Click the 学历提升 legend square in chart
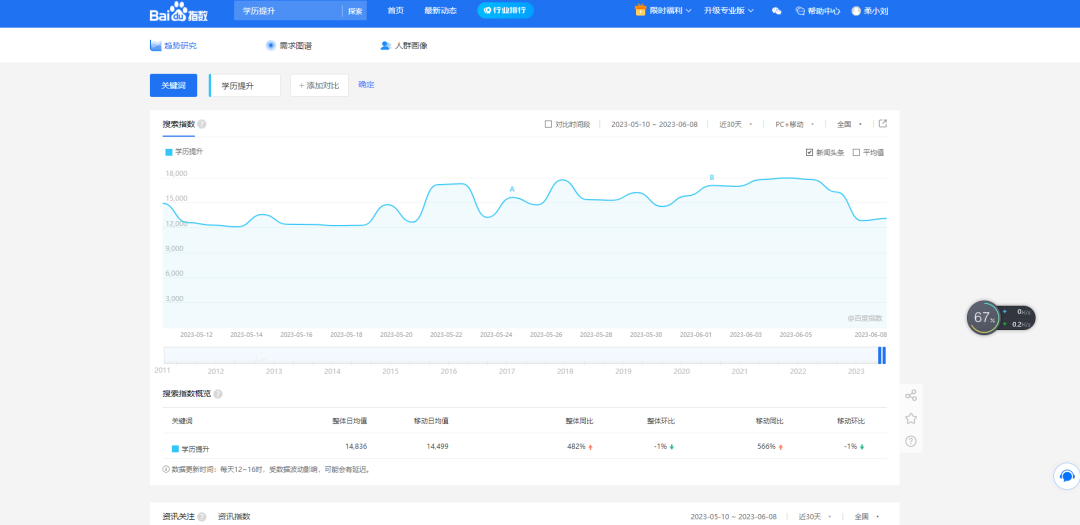 (169, 152)
